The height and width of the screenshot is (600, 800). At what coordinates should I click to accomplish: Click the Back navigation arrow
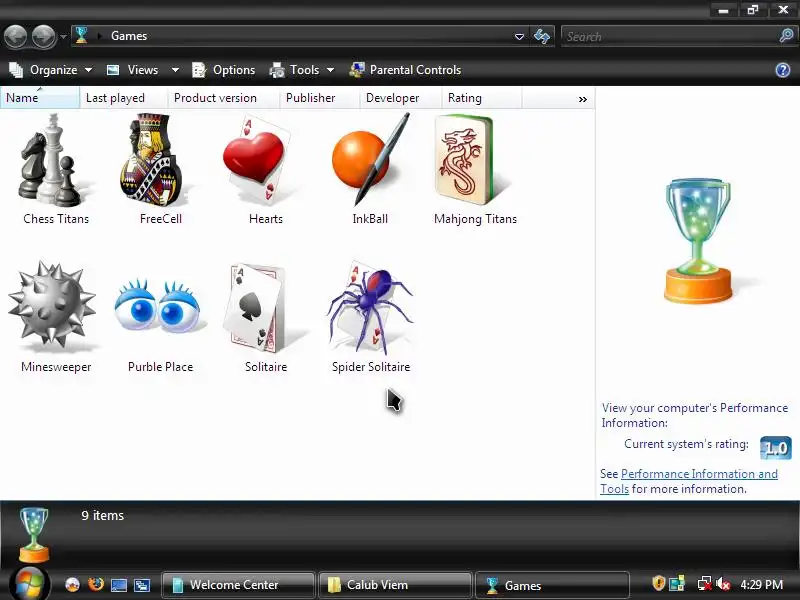point(16,36)
